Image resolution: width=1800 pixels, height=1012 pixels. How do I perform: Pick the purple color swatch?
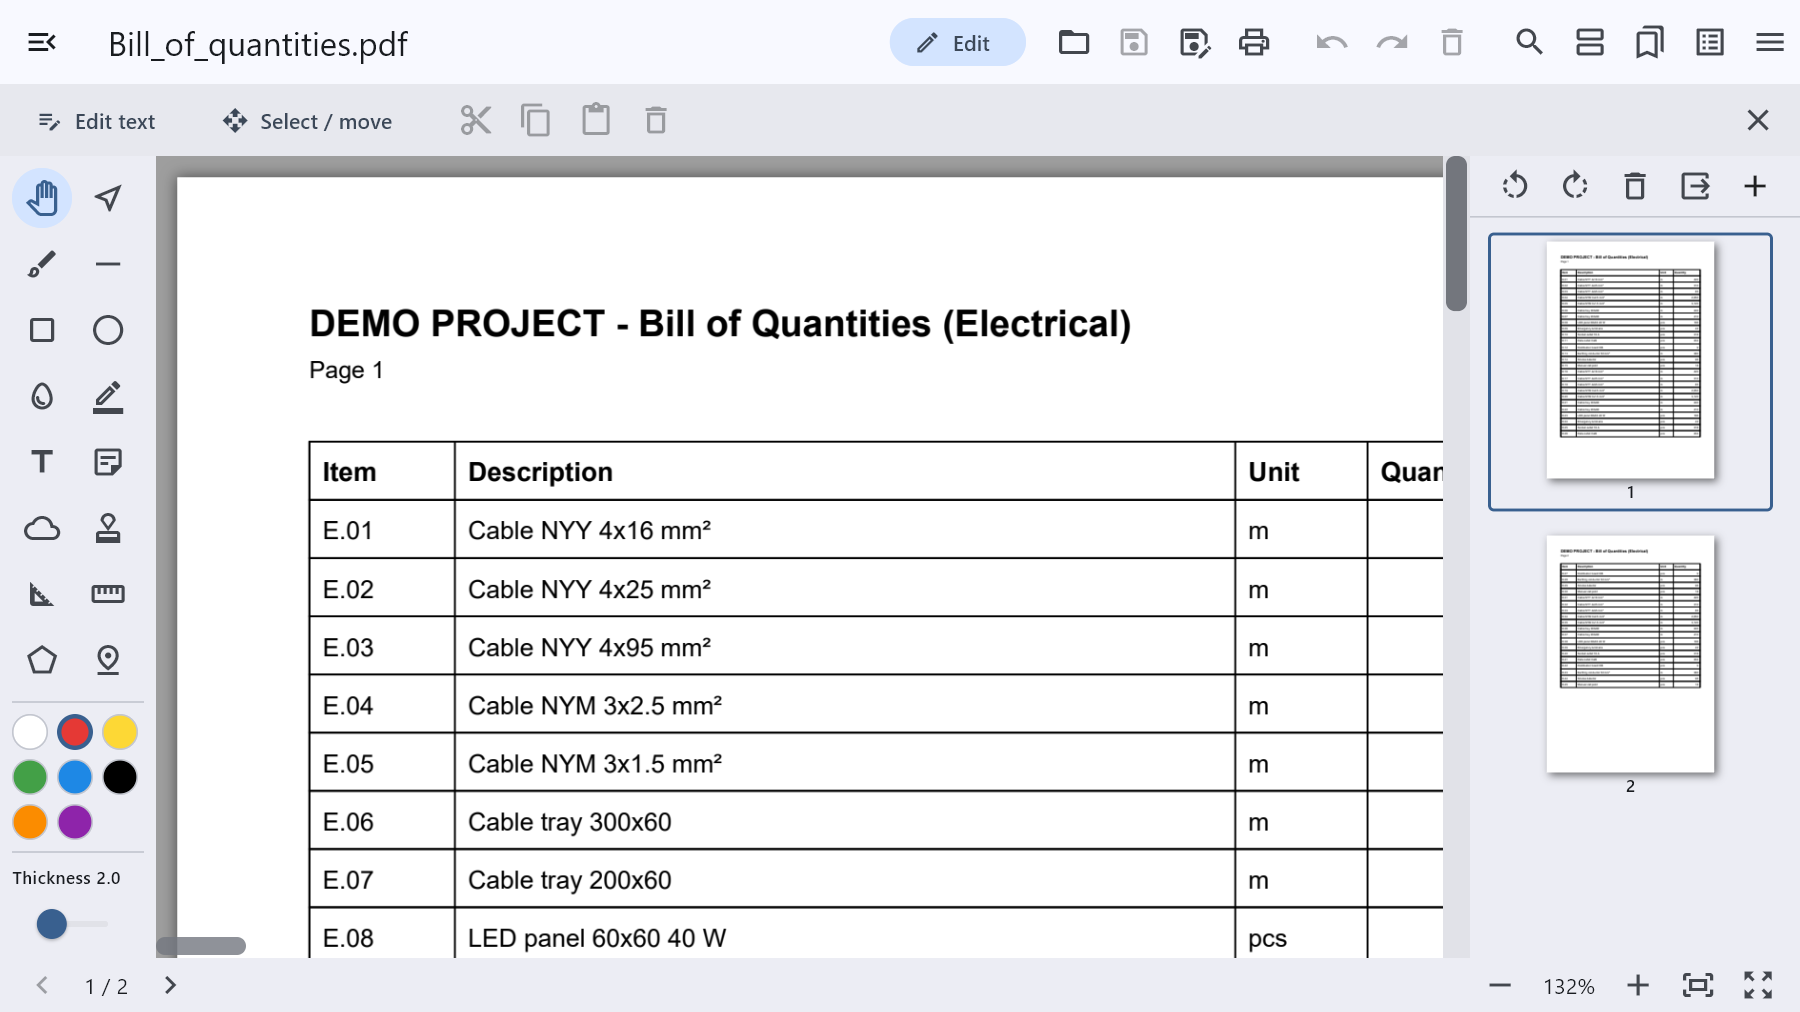[75, 822]
